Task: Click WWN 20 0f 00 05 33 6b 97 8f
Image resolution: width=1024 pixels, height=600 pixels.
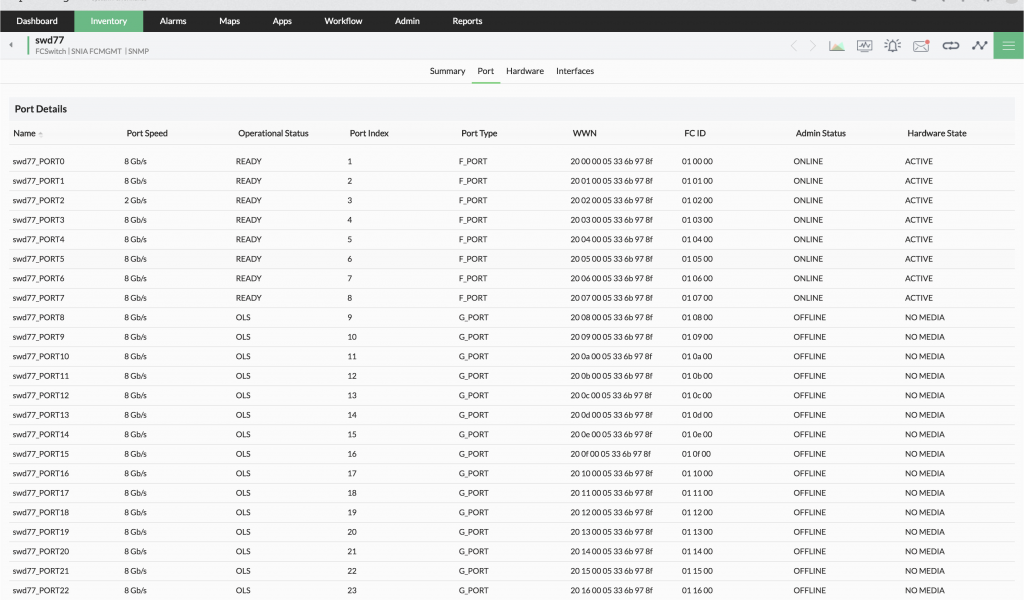Action: pyautogui.click(x=611, y=454)
